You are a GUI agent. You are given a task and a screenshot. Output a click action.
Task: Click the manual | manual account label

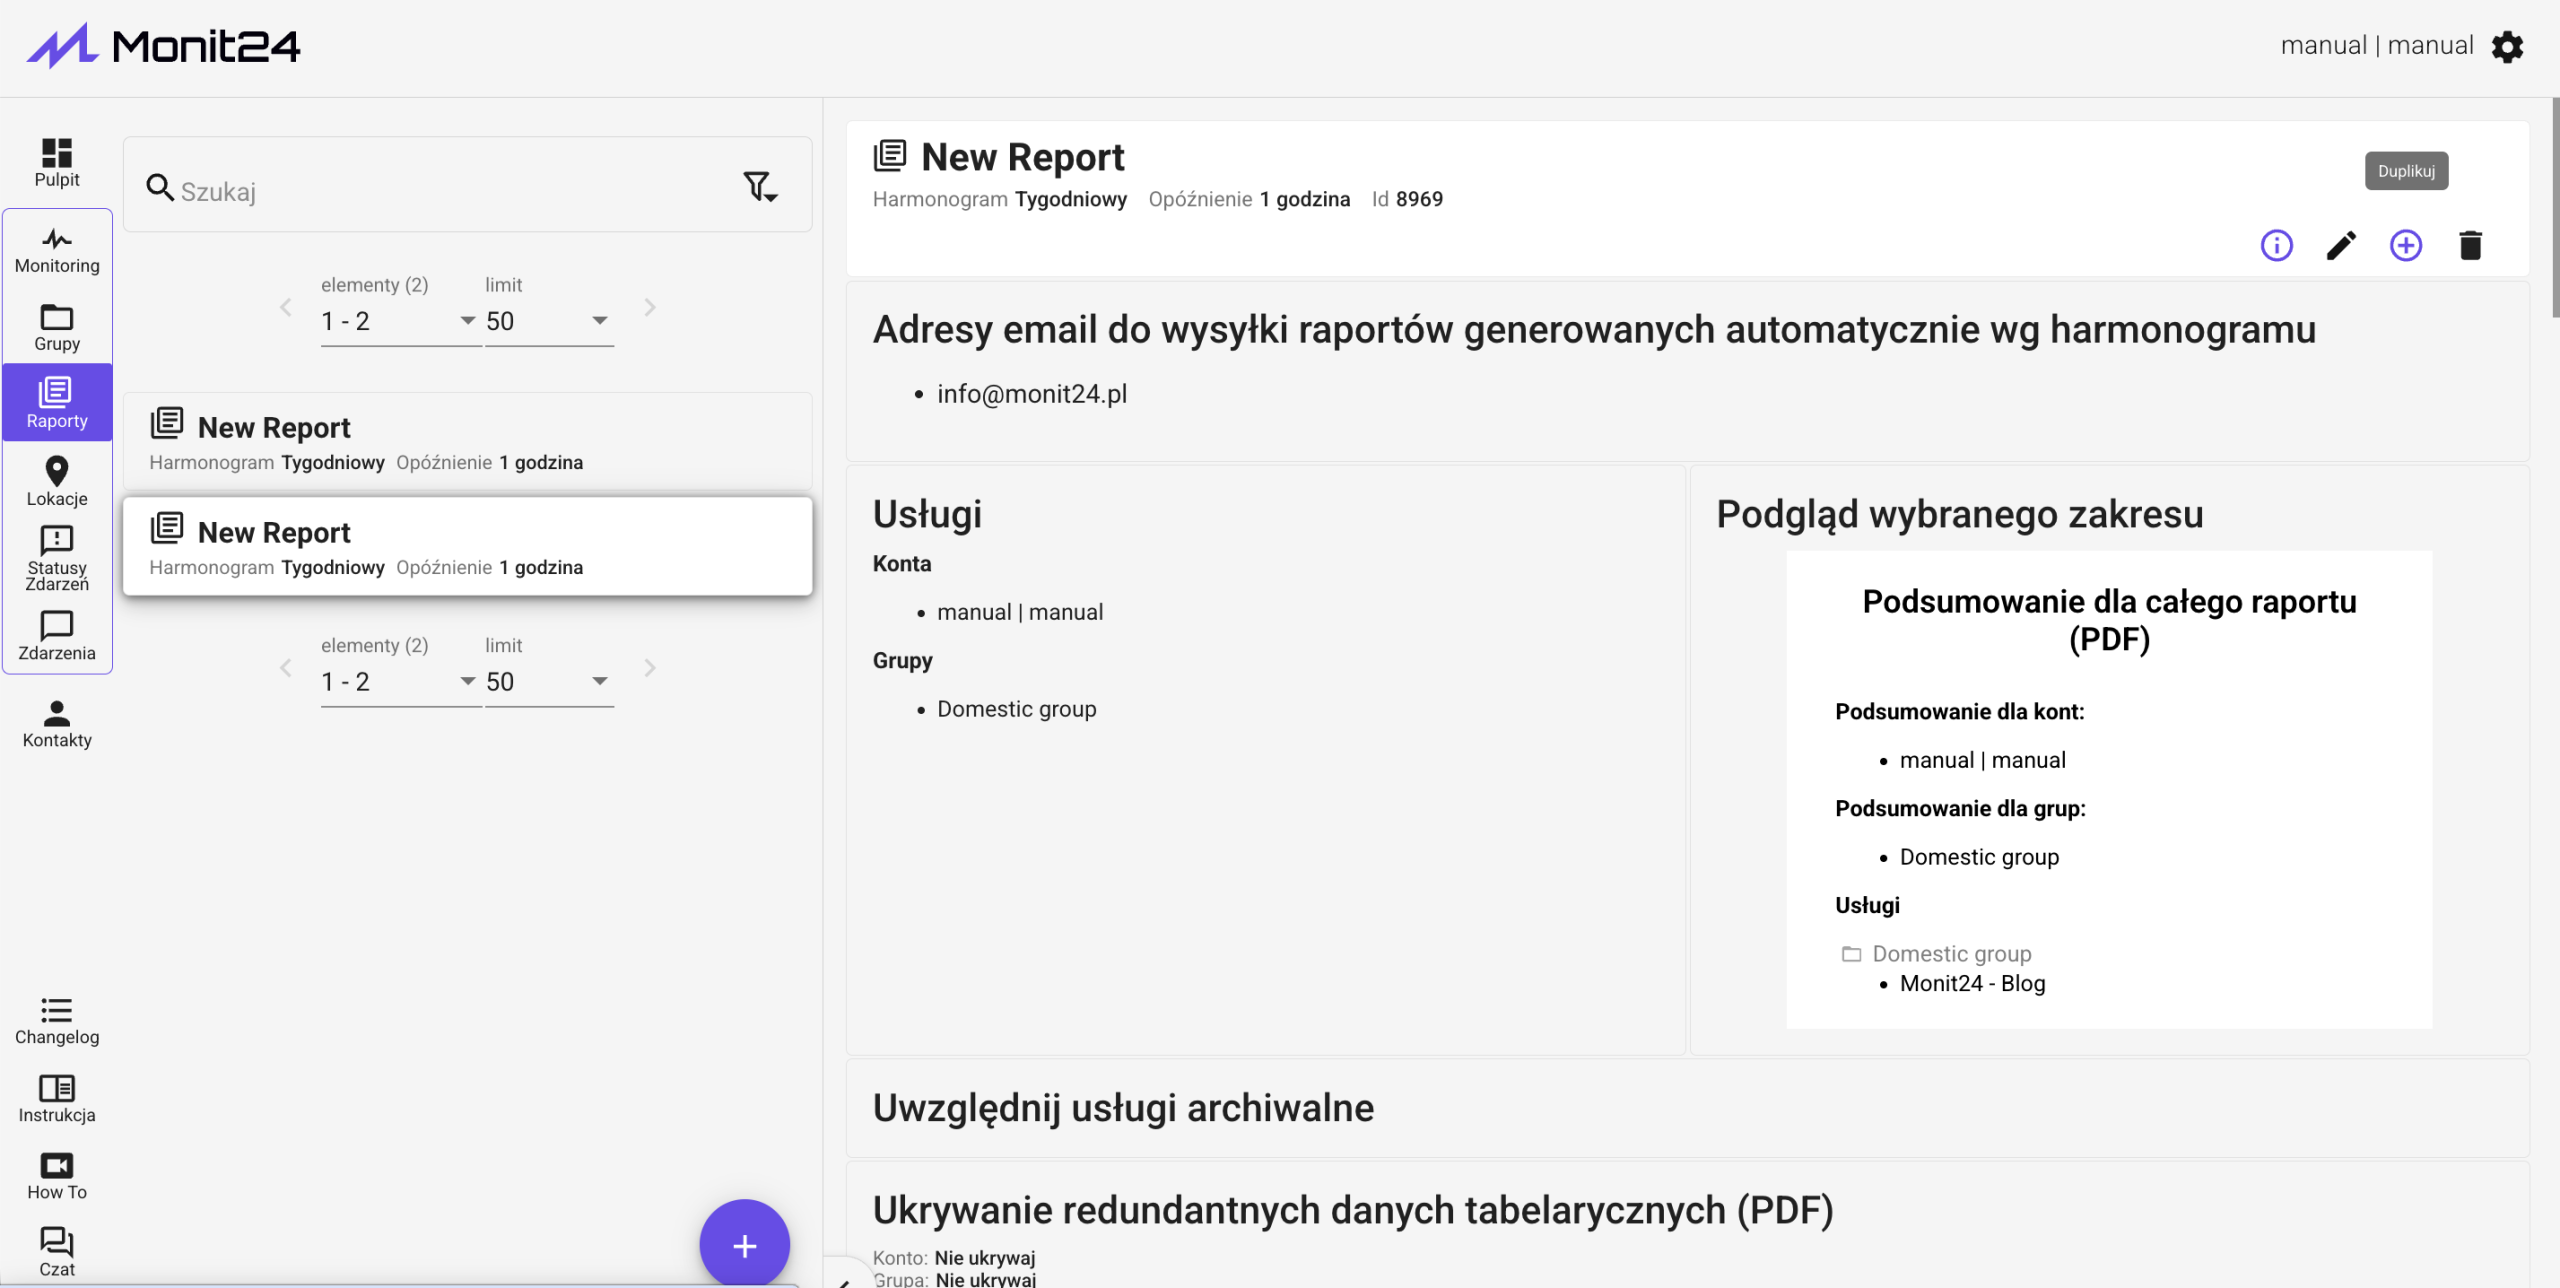coord(2377,46)
